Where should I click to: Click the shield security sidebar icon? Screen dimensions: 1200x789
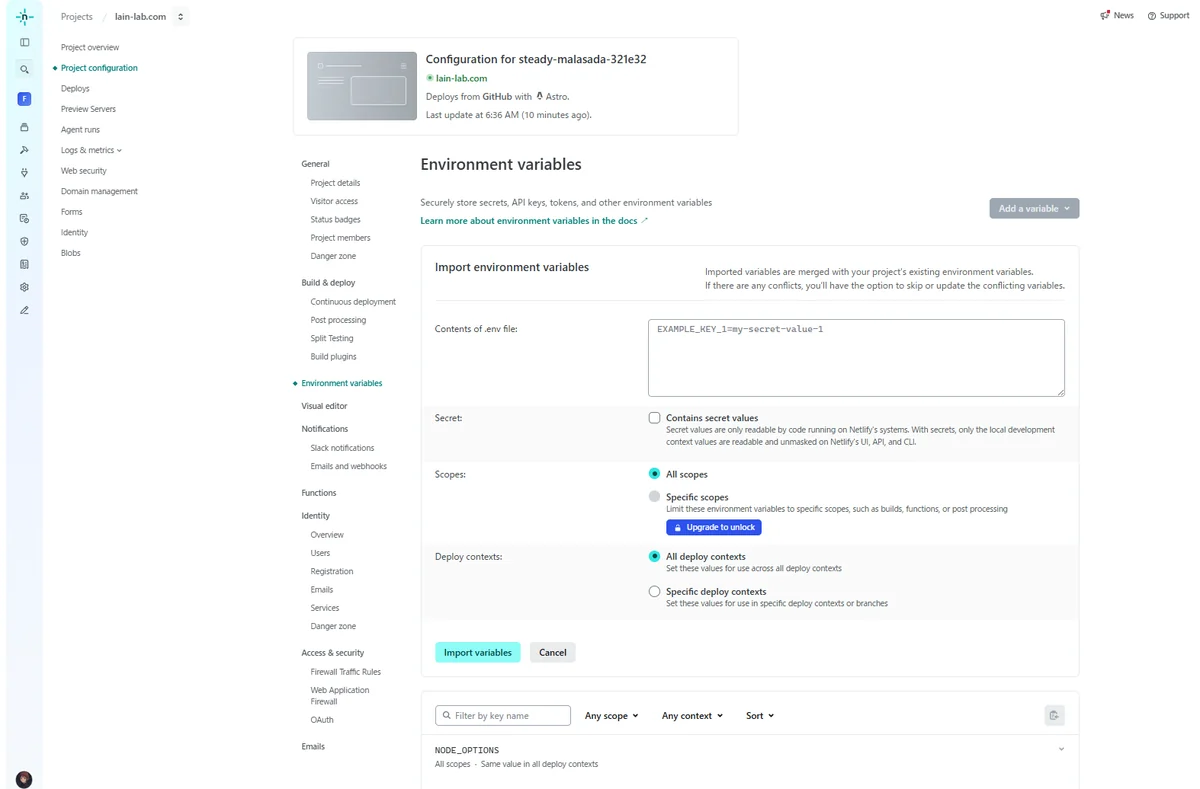pos(24,241)
